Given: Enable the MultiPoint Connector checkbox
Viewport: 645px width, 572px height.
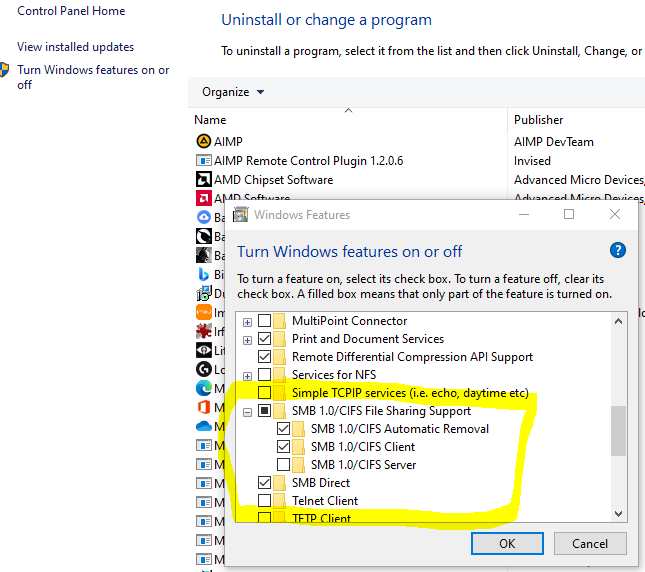Looking at the screenshot, I should click(x=264, y=321).
